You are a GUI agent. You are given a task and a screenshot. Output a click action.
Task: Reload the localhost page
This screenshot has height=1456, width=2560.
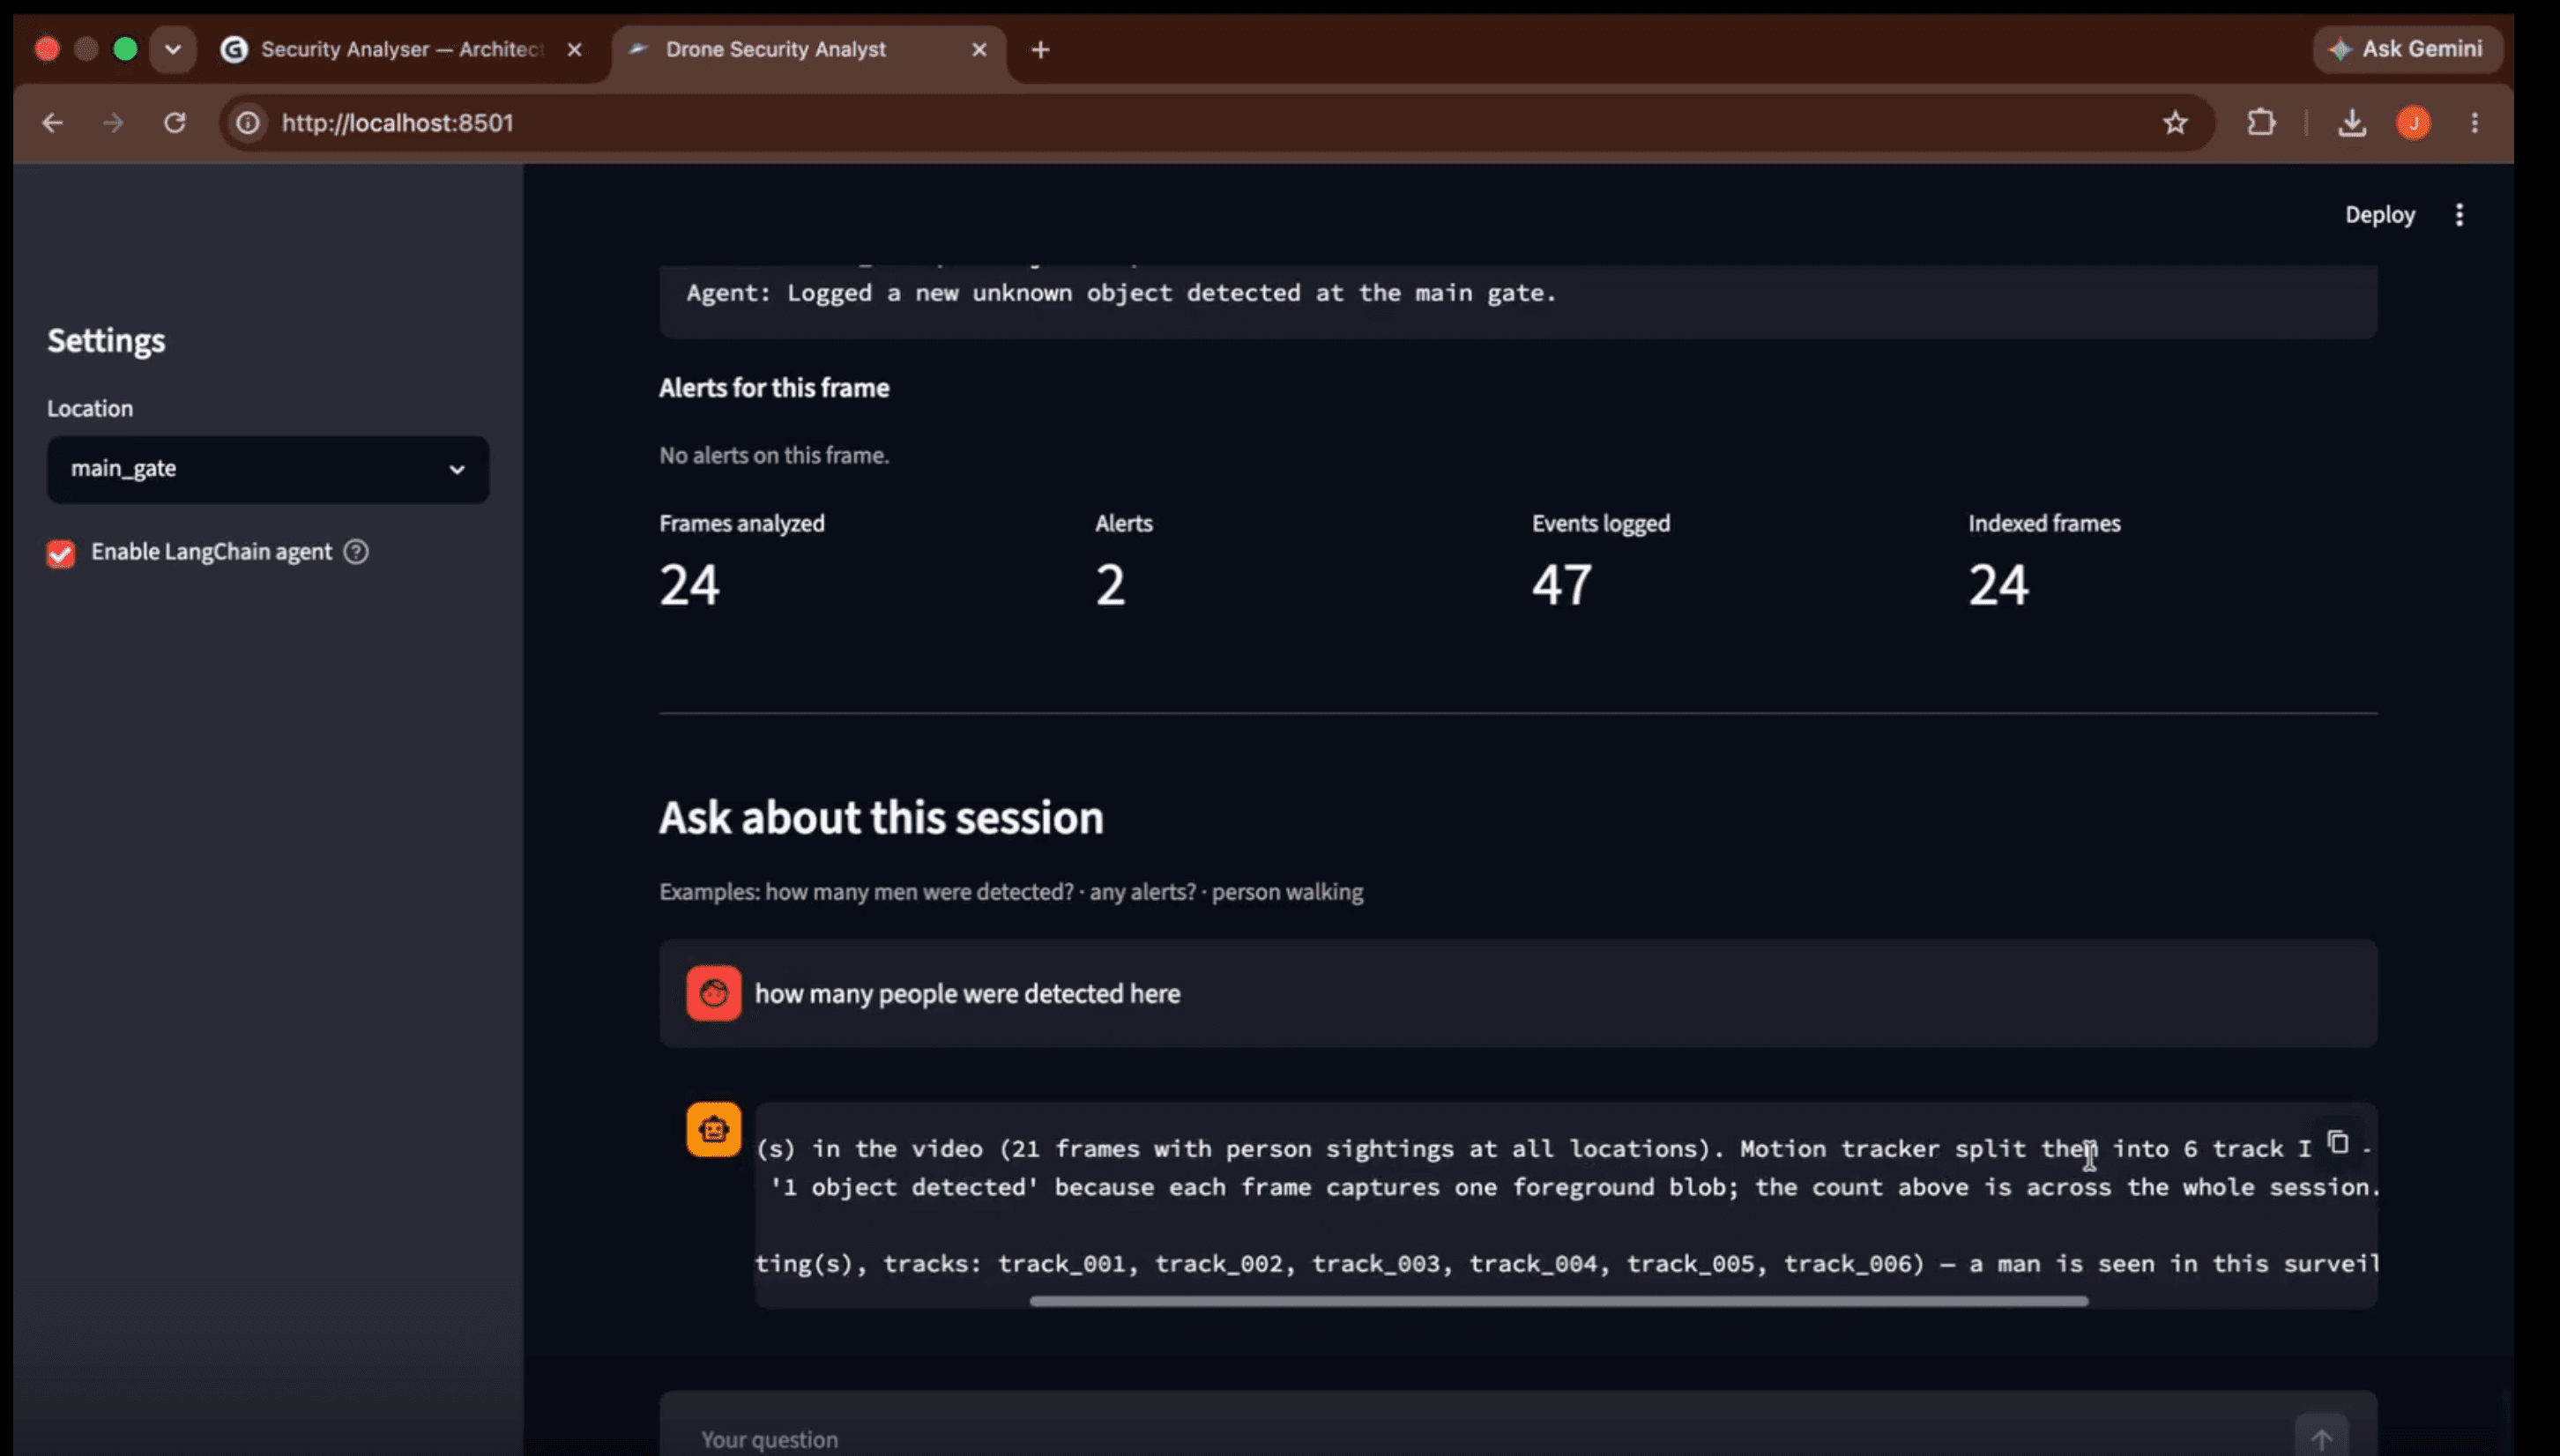pyautogui.click(x=175, y=123)
